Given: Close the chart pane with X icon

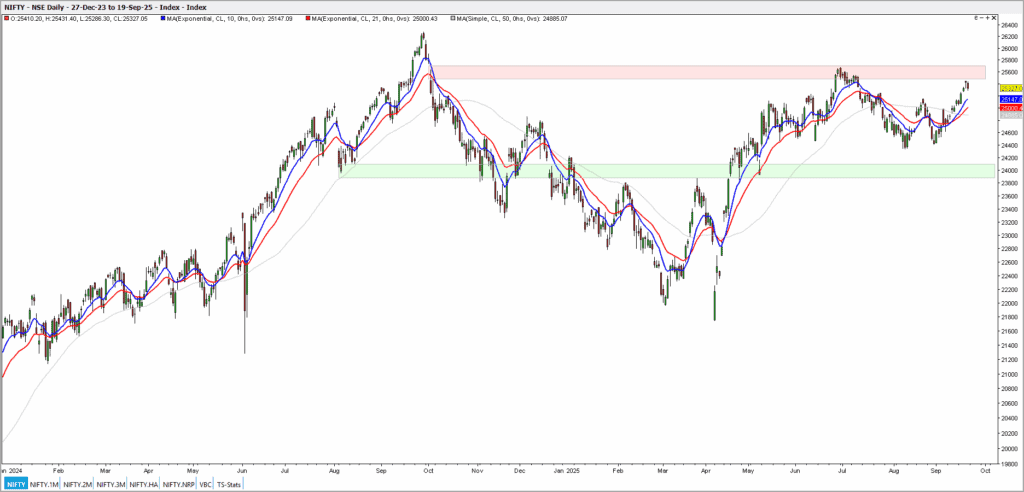Looking at the screenshot, I should (x=994, y=17).
